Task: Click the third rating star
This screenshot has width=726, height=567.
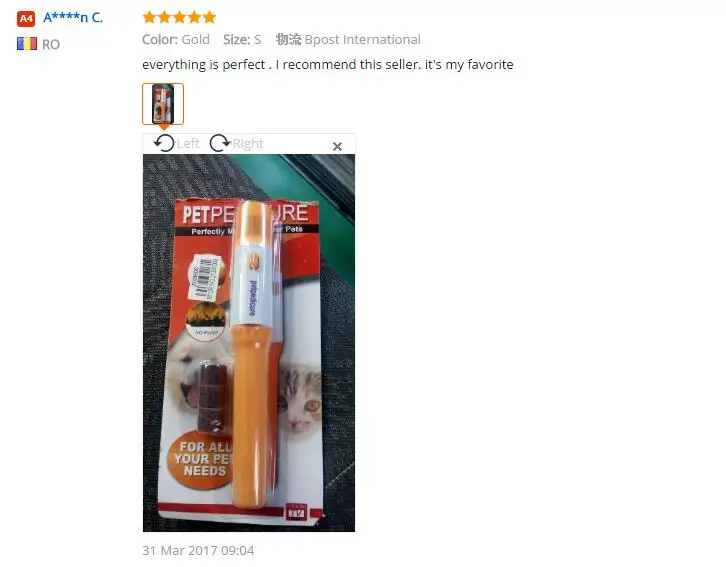Action: pos(180,18)
